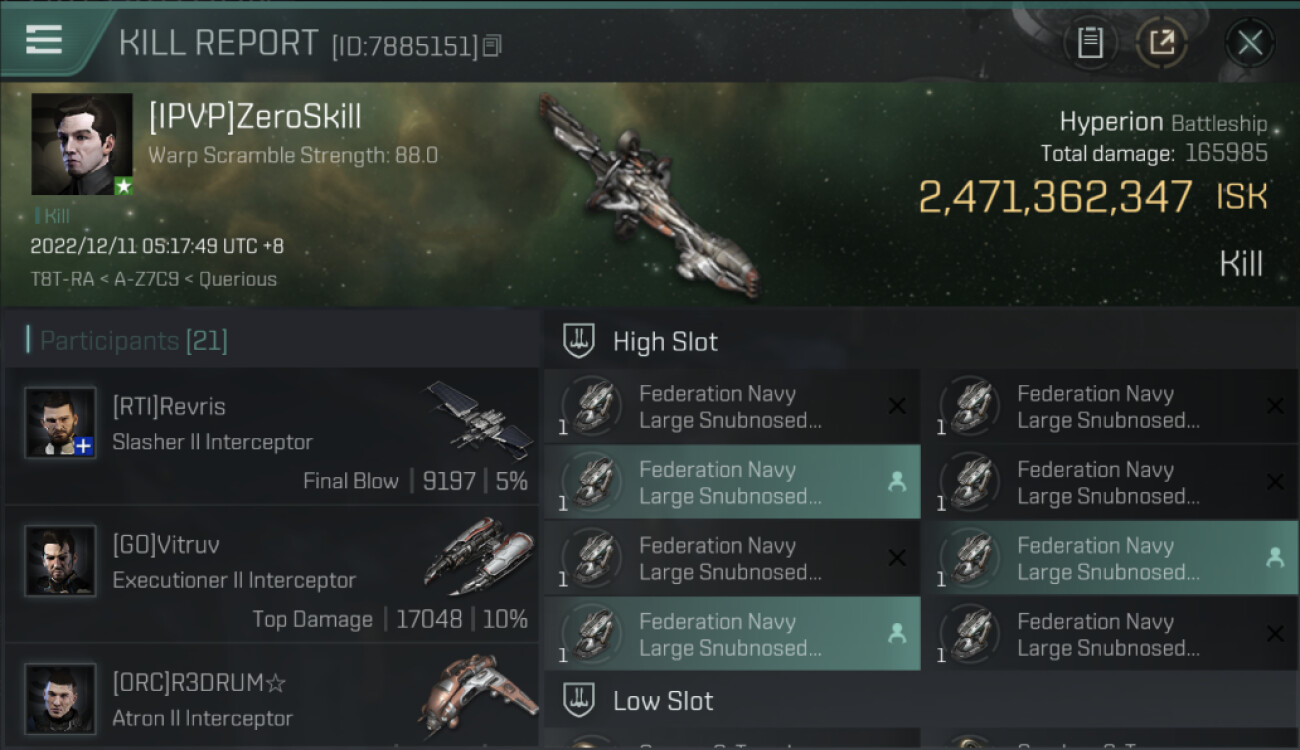Click the Hyperion Battleship name label
The width and height of the screenshot is (1300, 750).
pos(1163,123)
